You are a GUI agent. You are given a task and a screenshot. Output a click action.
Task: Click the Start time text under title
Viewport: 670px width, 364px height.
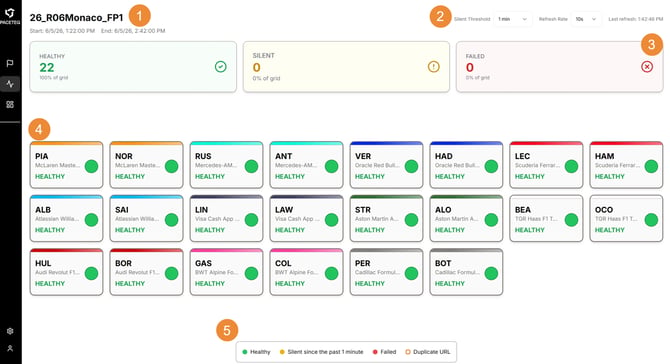[62, 31]
